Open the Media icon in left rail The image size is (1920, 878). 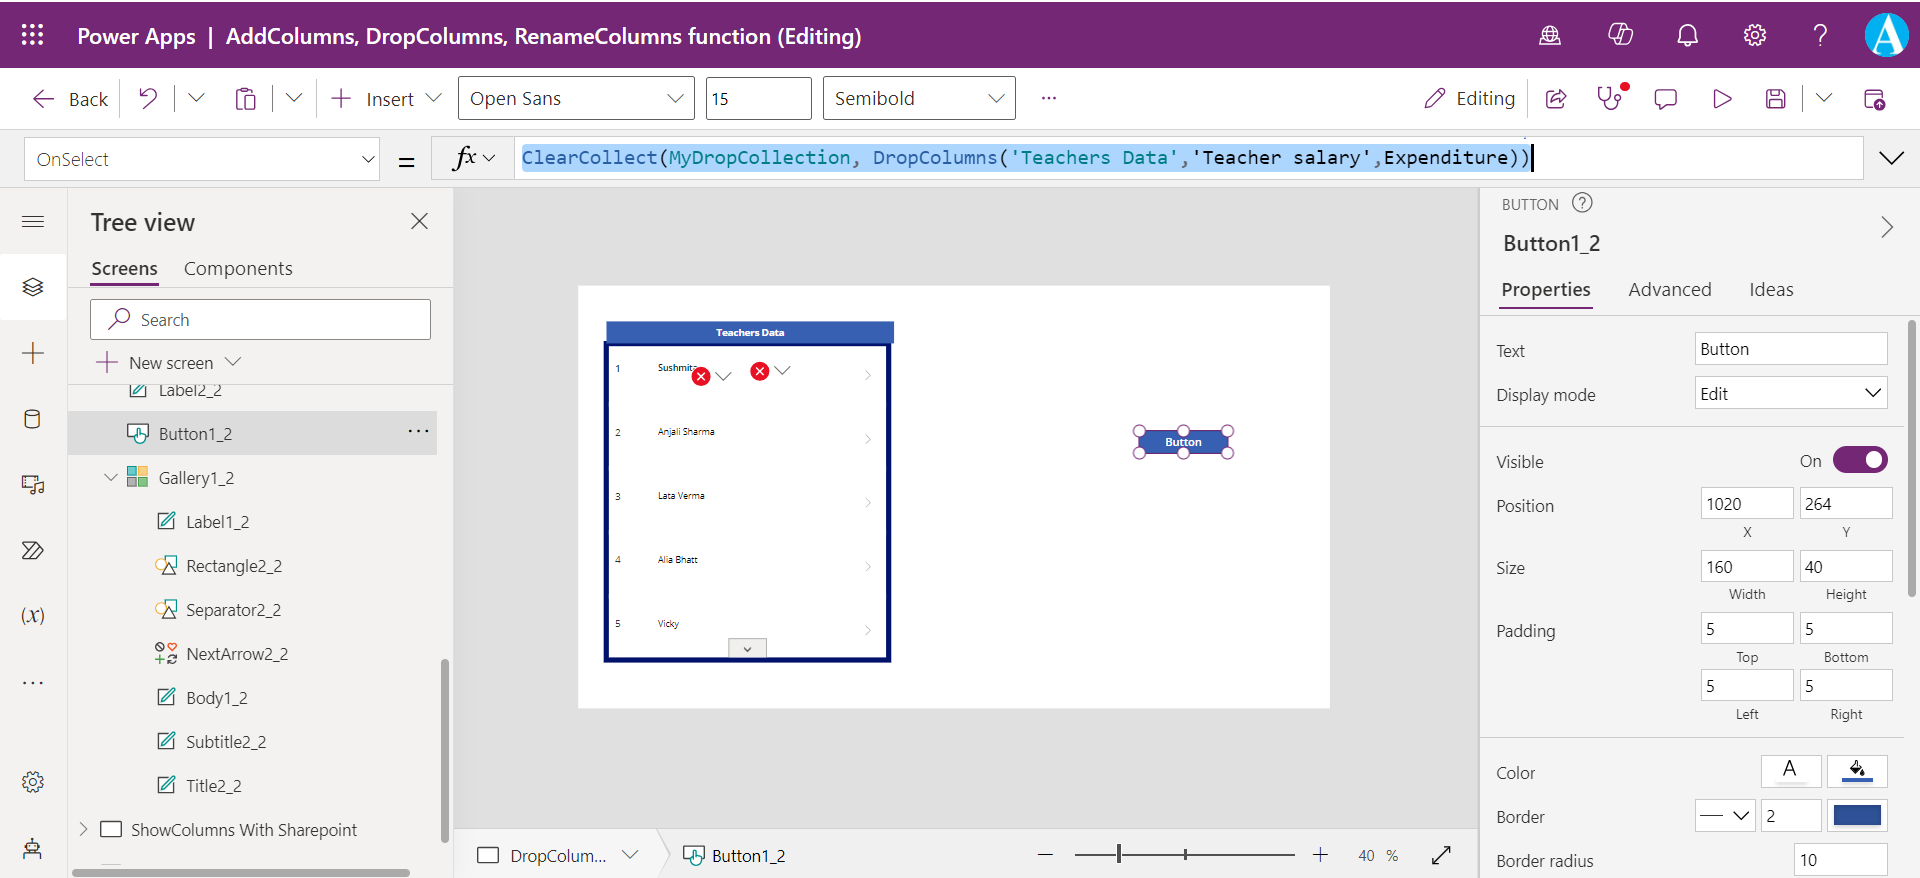(x=33, y=485)
